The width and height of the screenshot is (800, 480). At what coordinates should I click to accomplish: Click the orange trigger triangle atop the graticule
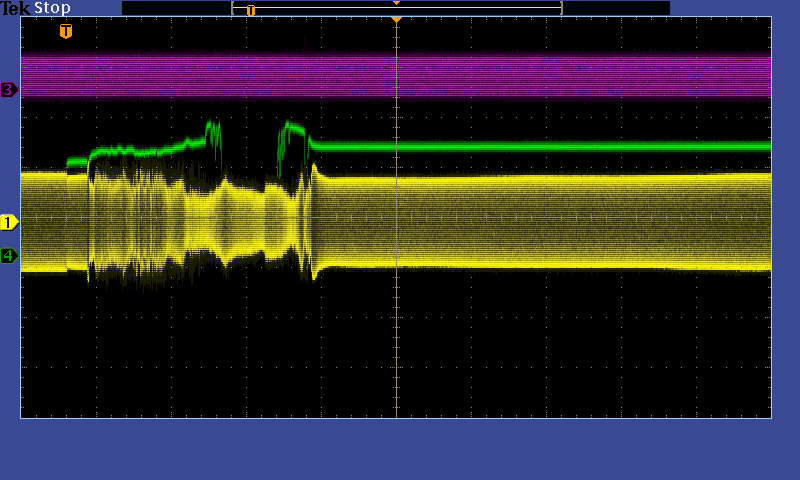pyautogui.click(x=397, y=20)
